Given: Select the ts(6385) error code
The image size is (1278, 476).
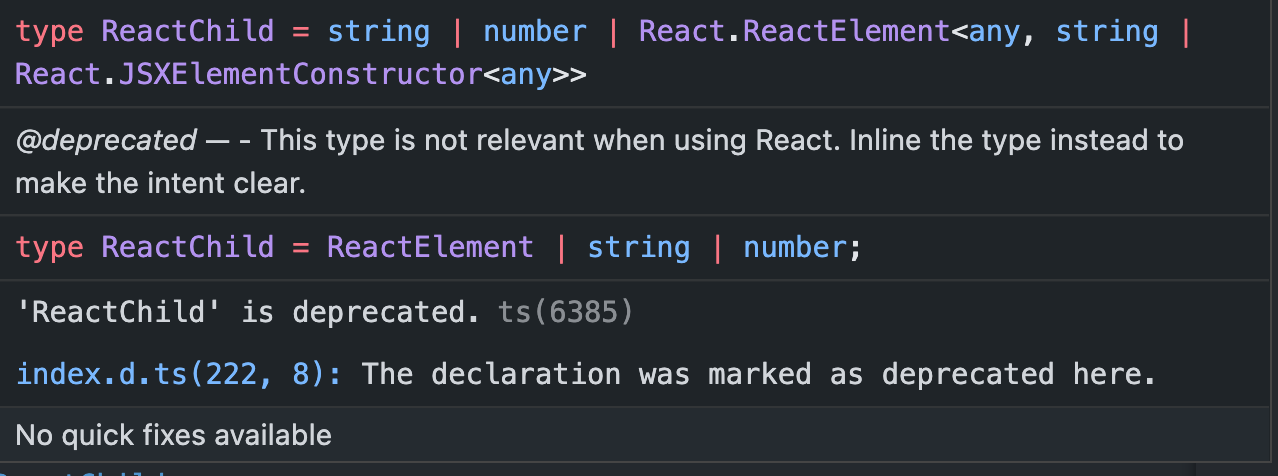Looking at the screenshot, I should tap(565, 313).
